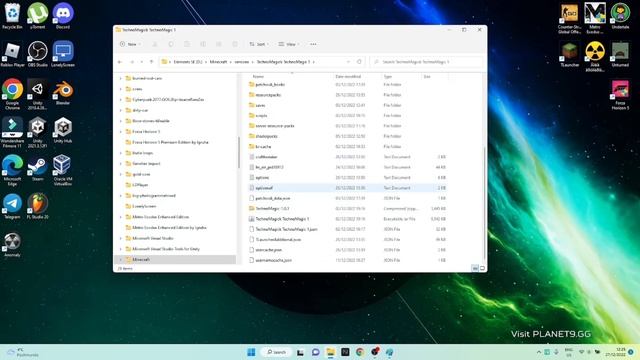Click file list vertical scrollbar
This screenshot has height=360, width=640.
click(484, 204)
